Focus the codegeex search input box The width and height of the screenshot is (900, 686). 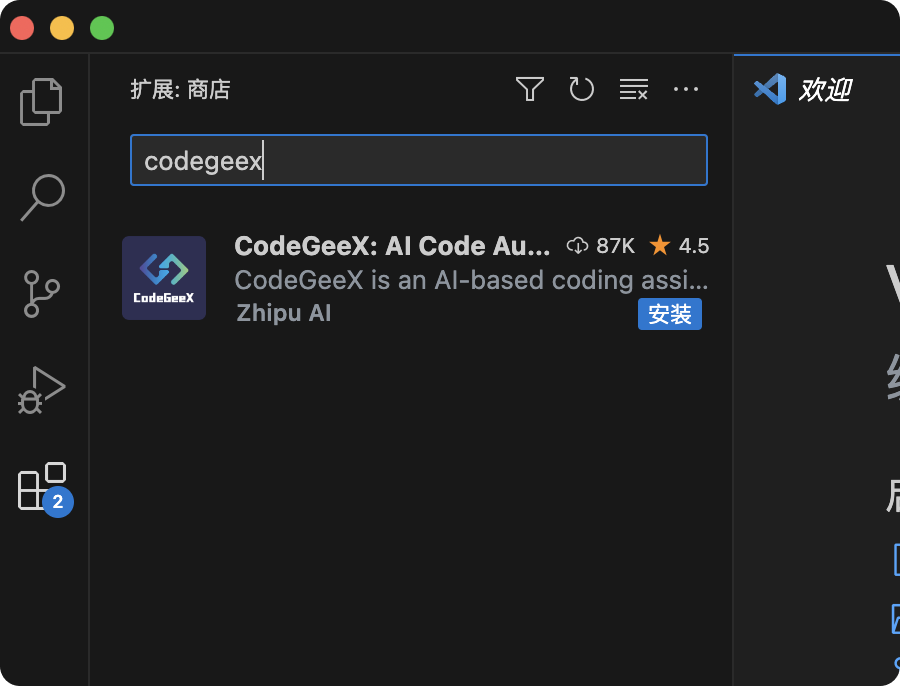418,161
